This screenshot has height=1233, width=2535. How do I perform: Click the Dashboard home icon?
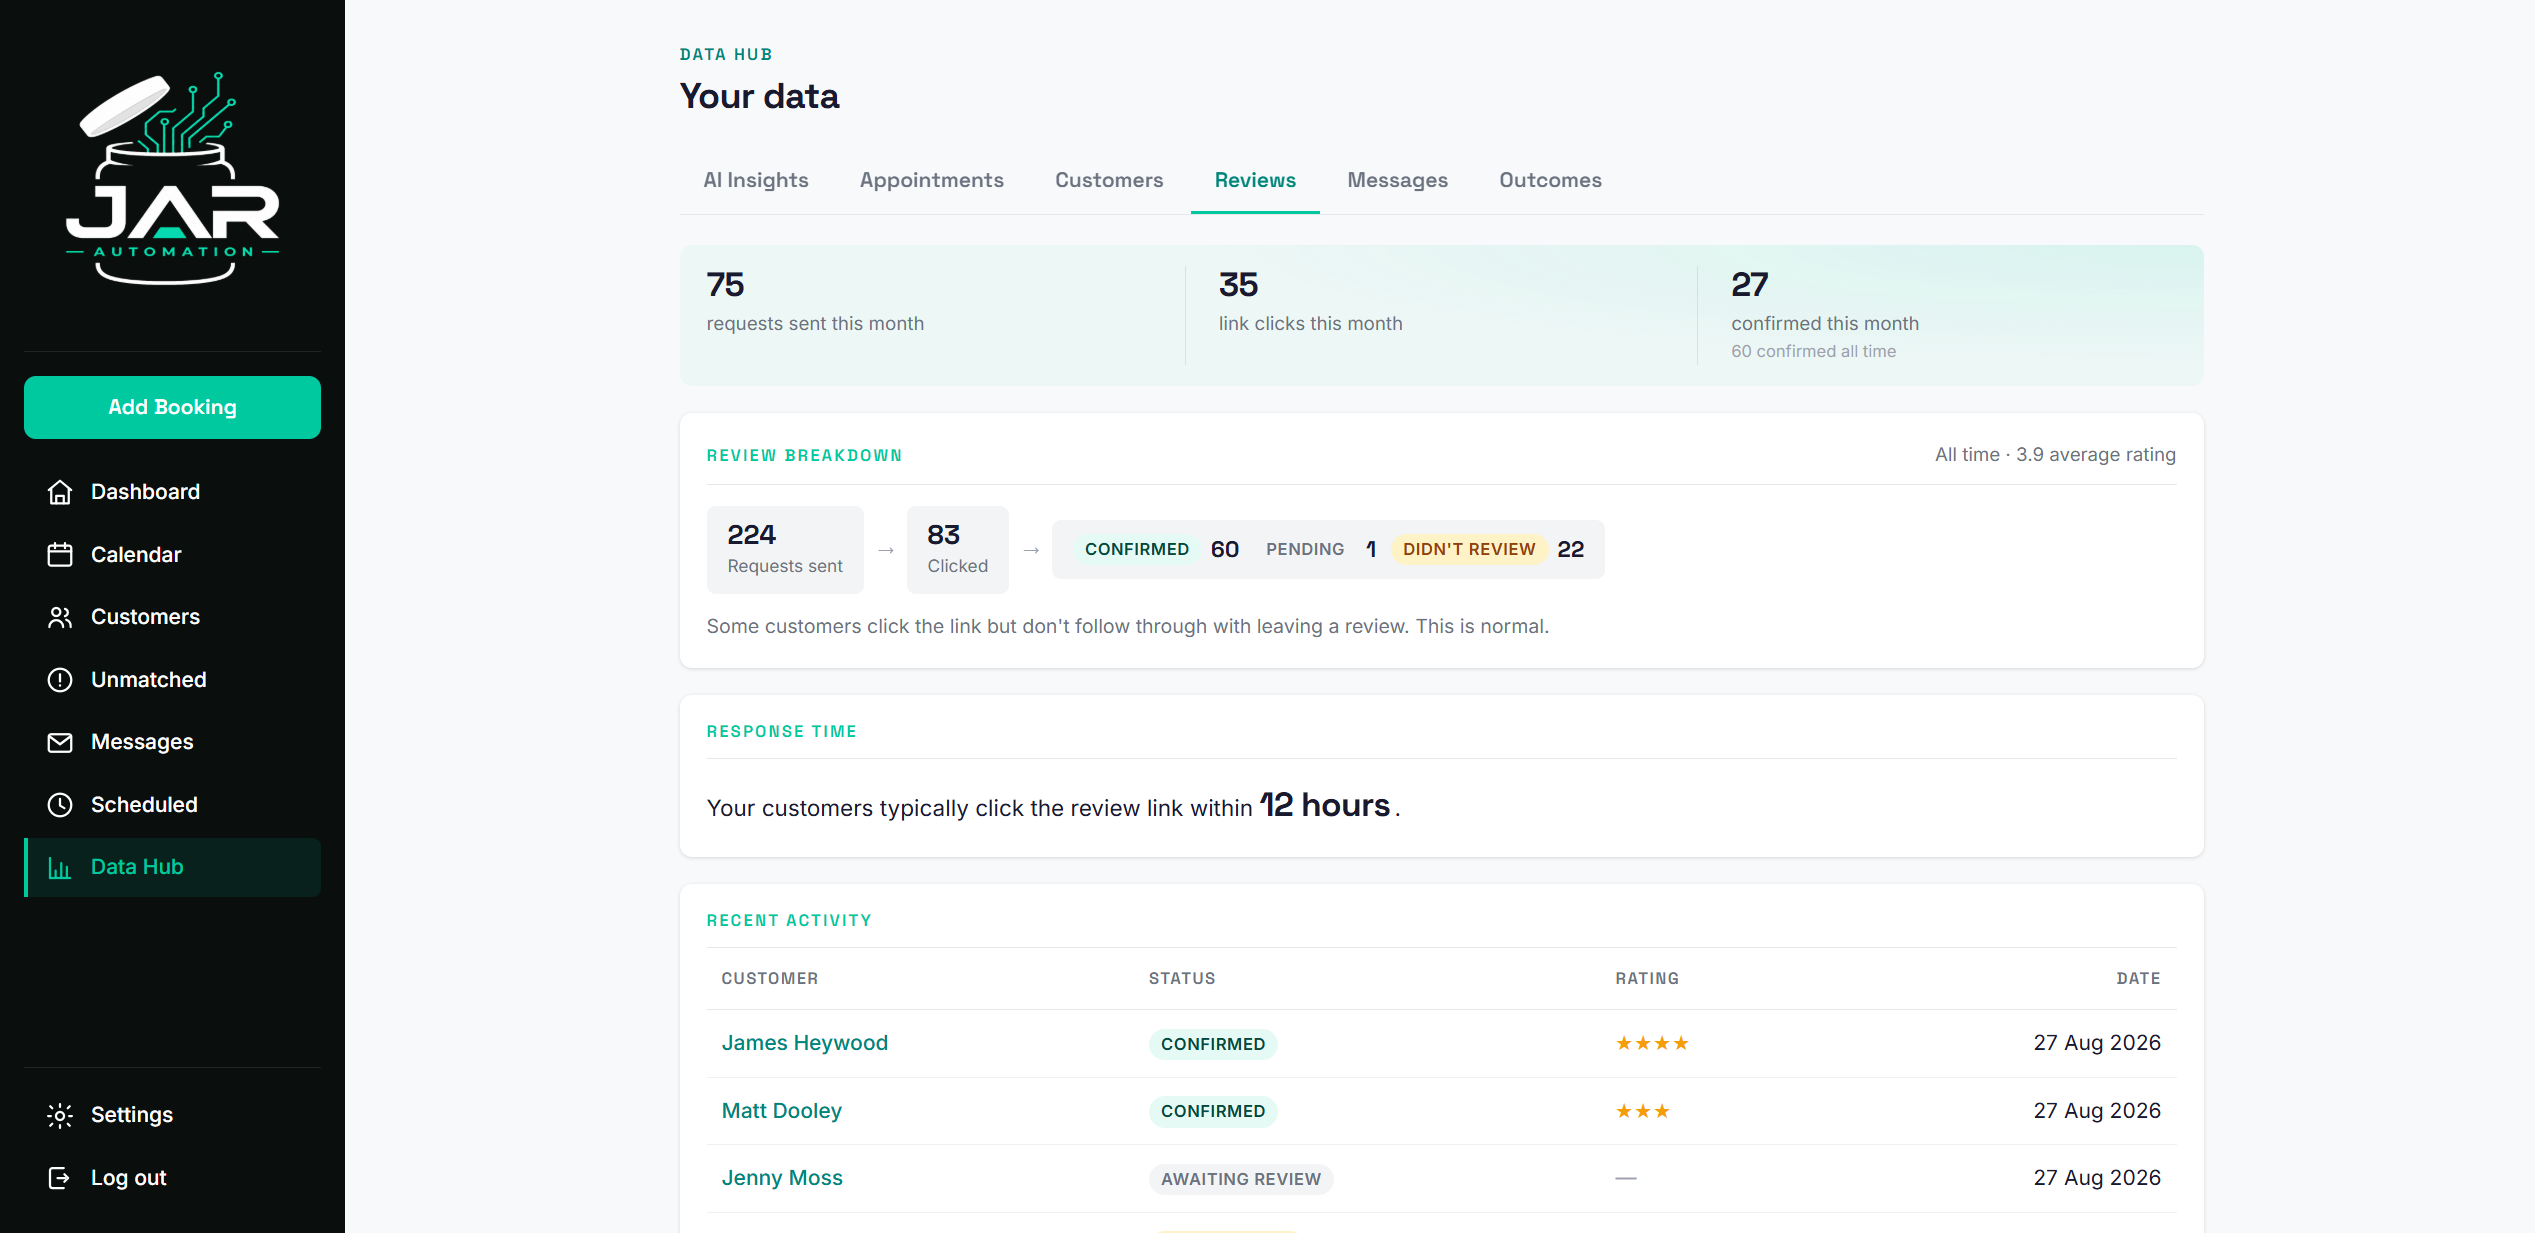click(60, 492)
